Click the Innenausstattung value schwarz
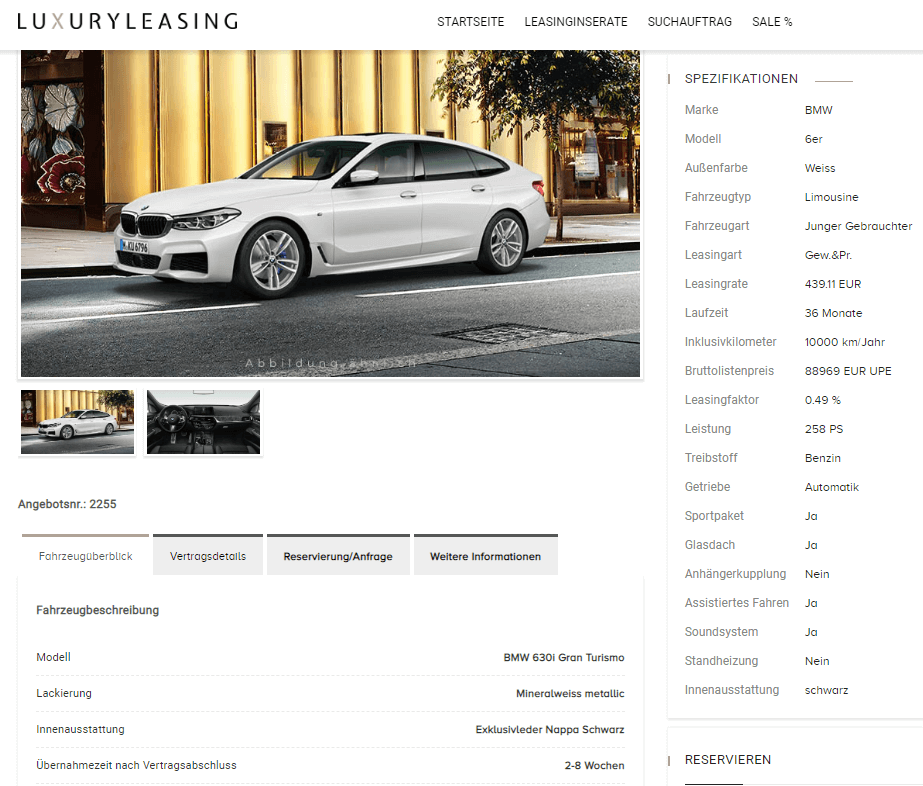923x786 pixels. (x=826, y=689)
